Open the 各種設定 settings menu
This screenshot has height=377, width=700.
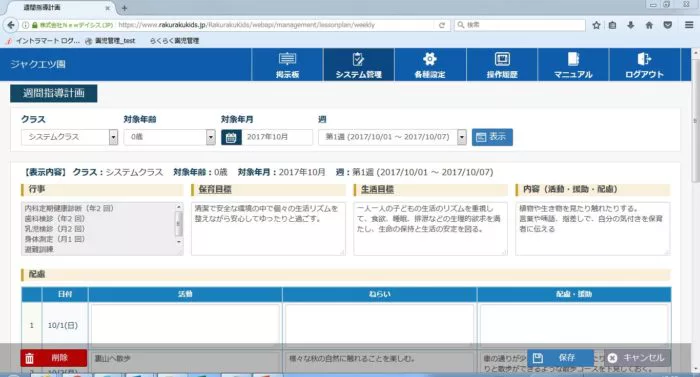[430, 65]
